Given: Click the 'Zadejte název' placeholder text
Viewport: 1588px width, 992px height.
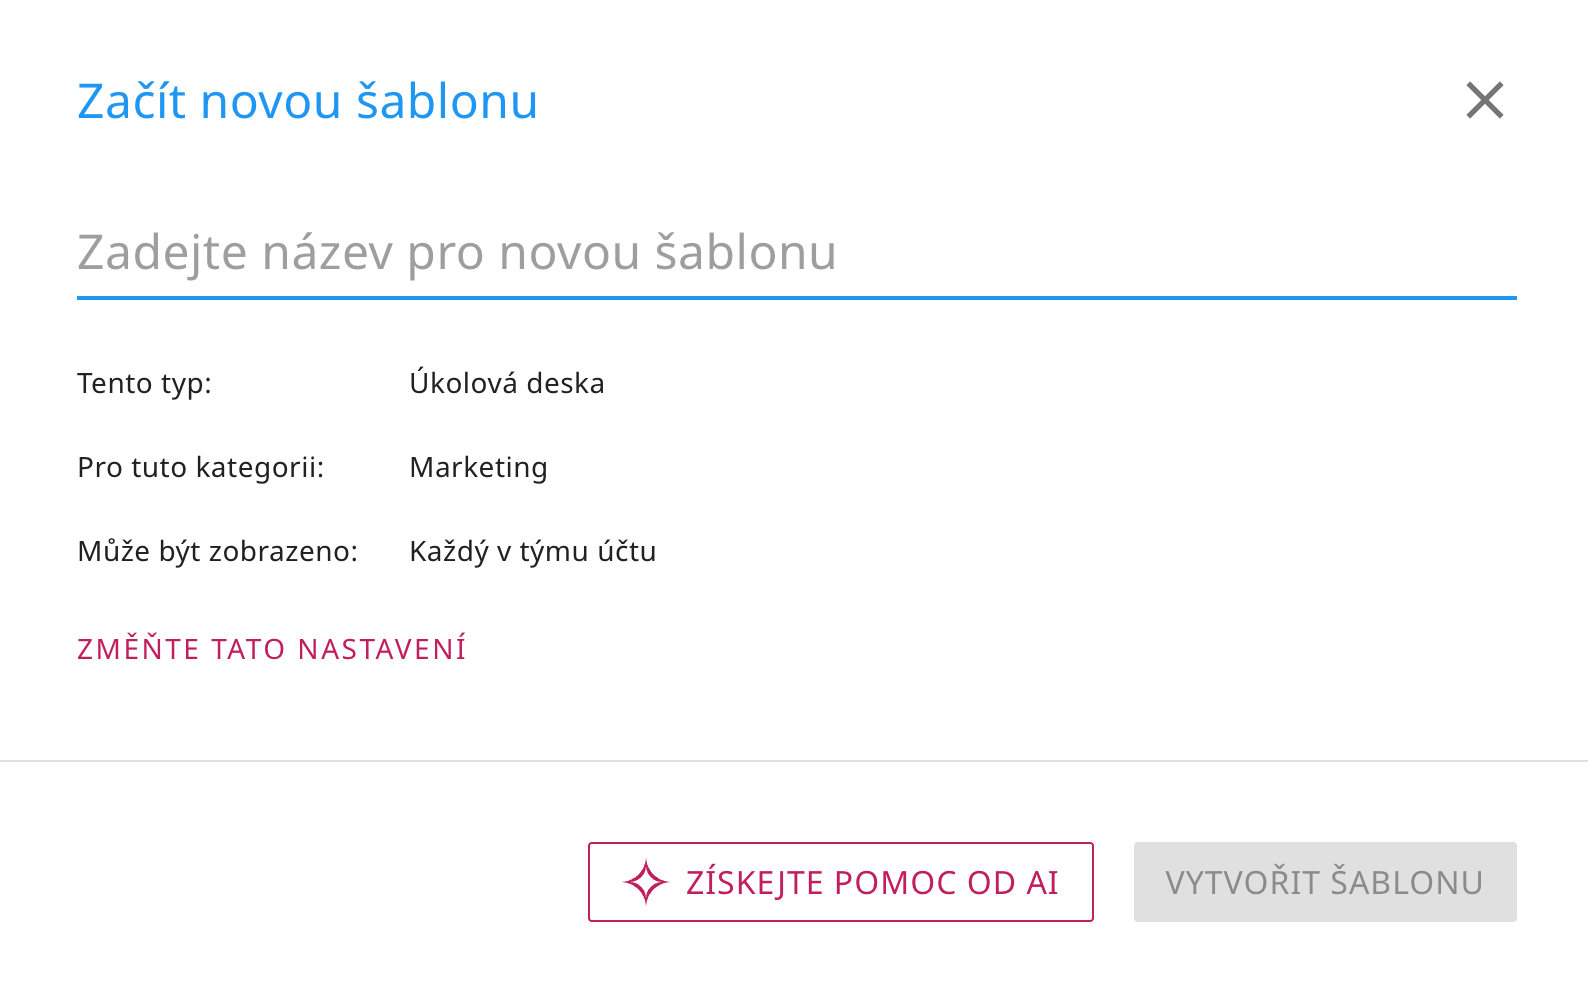Looking at the screenshot, I should pos(235,253).
